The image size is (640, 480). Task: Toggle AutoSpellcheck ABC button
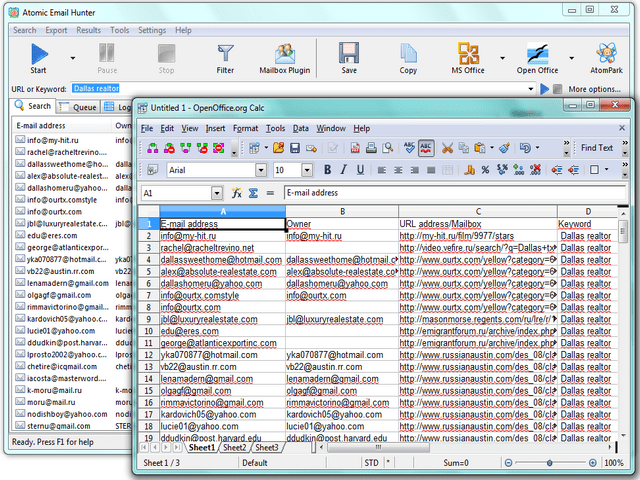426,148
